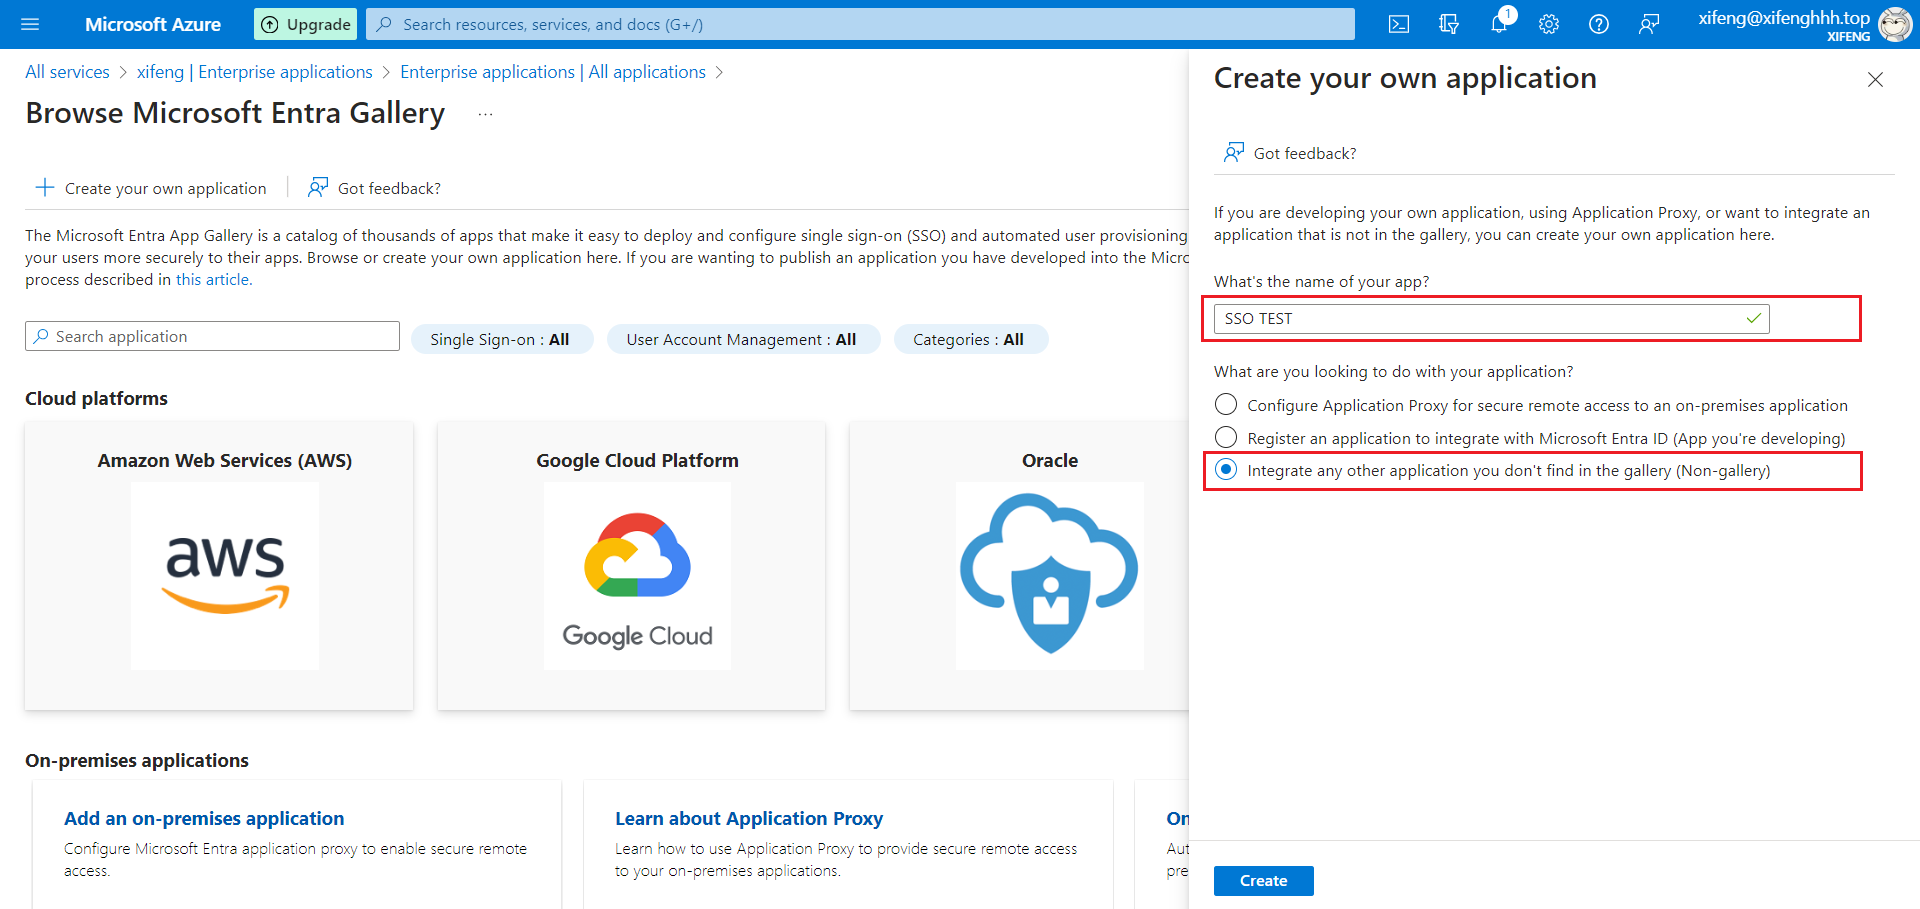This screenshot has height=909, width=1920.
Task: Open portal settings gear
Action: coord(1549,24)
